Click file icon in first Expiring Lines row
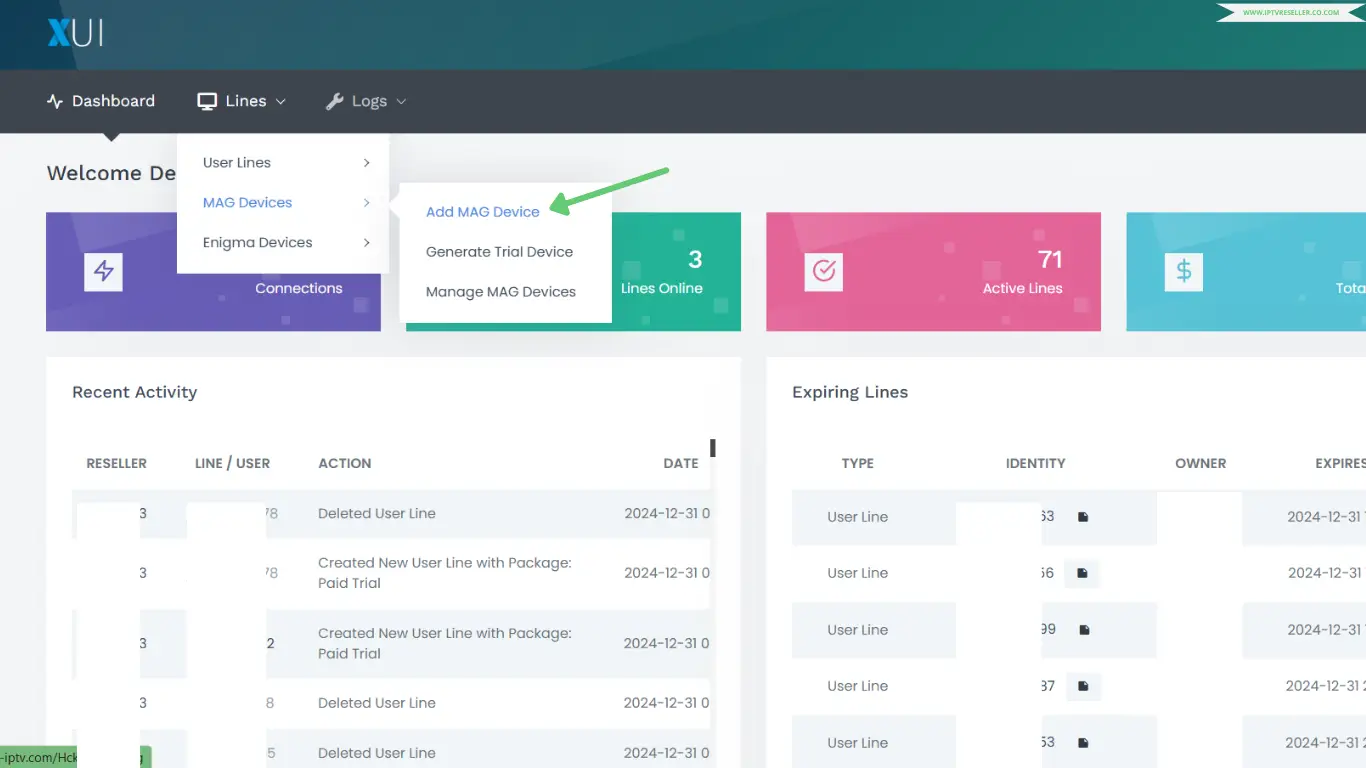1366x768 pixels. (x=1083, y=517)
